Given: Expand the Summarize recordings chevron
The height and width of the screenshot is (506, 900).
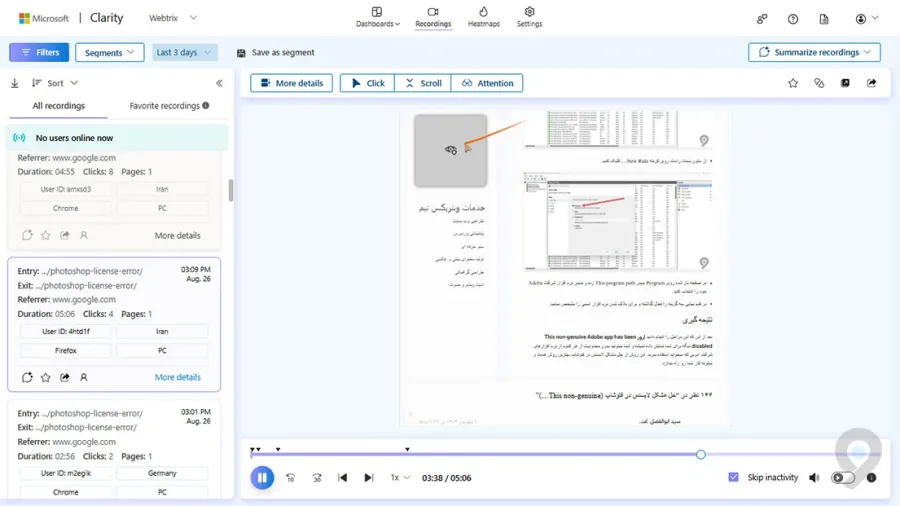Looking at the screenshot, I should click(x=868, y=52).
